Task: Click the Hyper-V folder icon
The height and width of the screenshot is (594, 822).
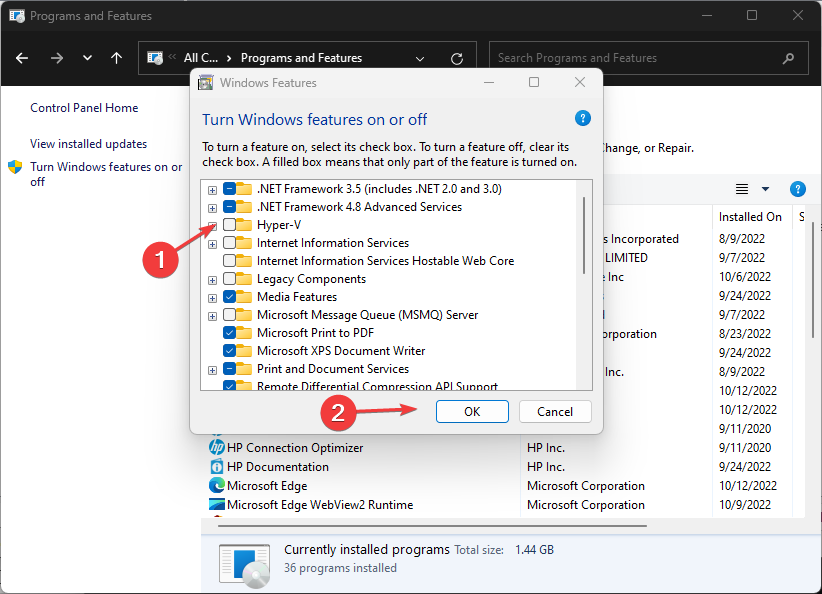Action: pos(244,225)
